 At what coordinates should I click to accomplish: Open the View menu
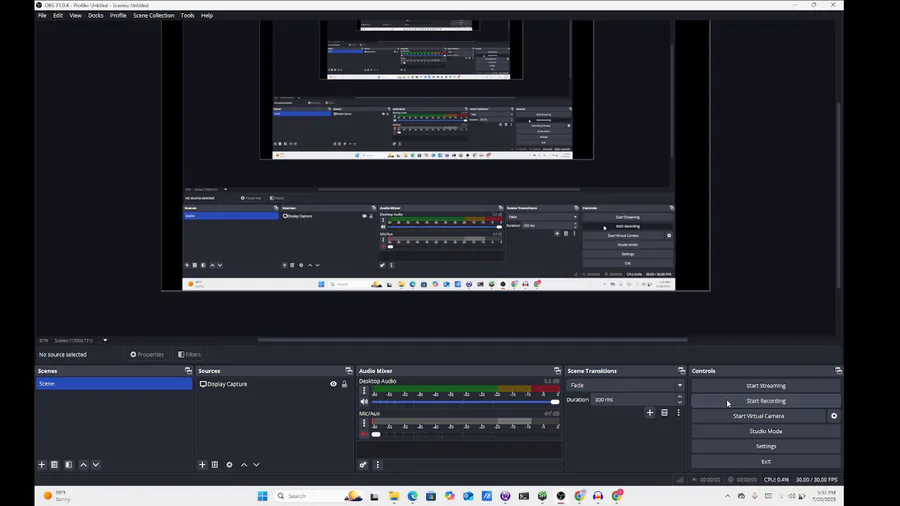click(75, 15)
